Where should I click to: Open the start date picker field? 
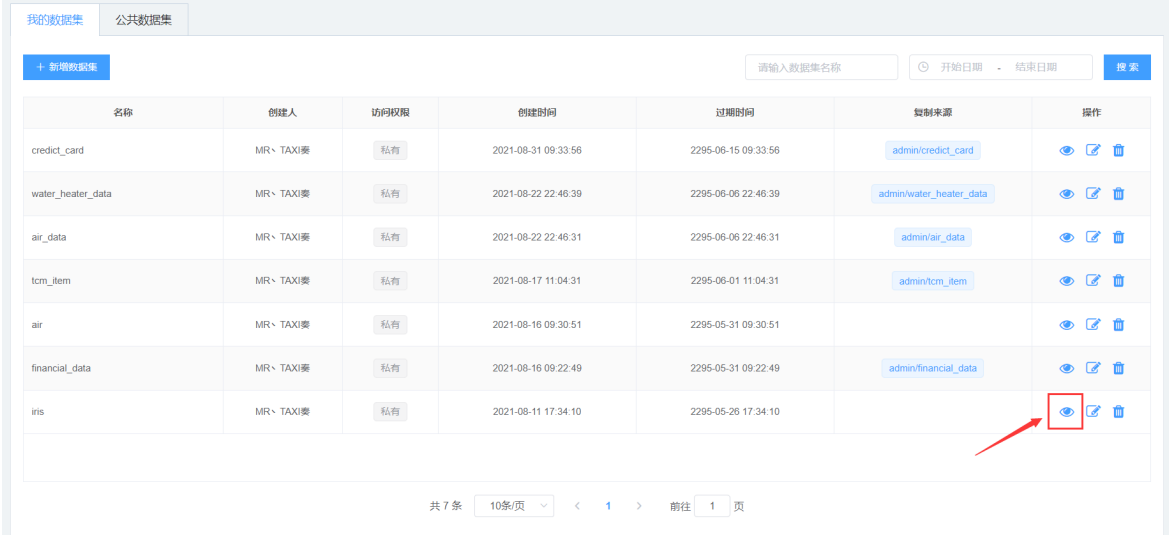point(960,67)
